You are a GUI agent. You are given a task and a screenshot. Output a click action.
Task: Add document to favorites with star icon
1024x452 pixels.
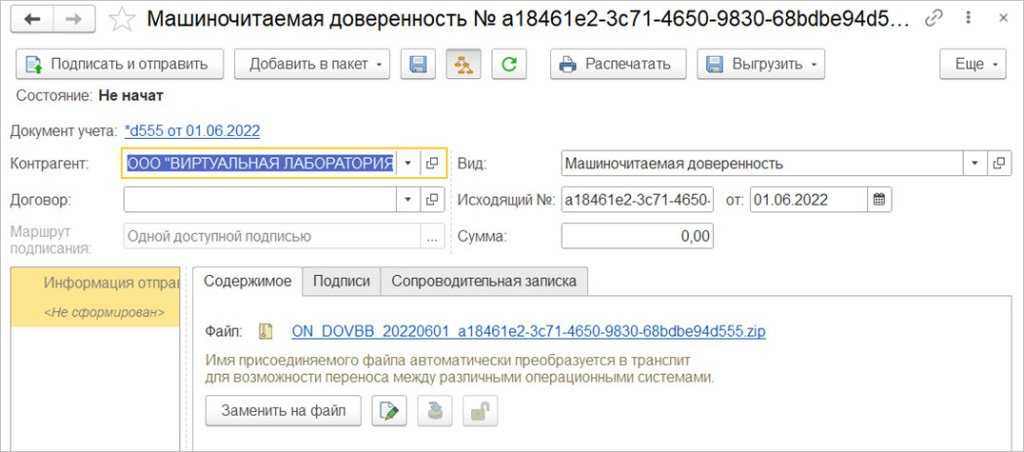[x=122, y=19]
